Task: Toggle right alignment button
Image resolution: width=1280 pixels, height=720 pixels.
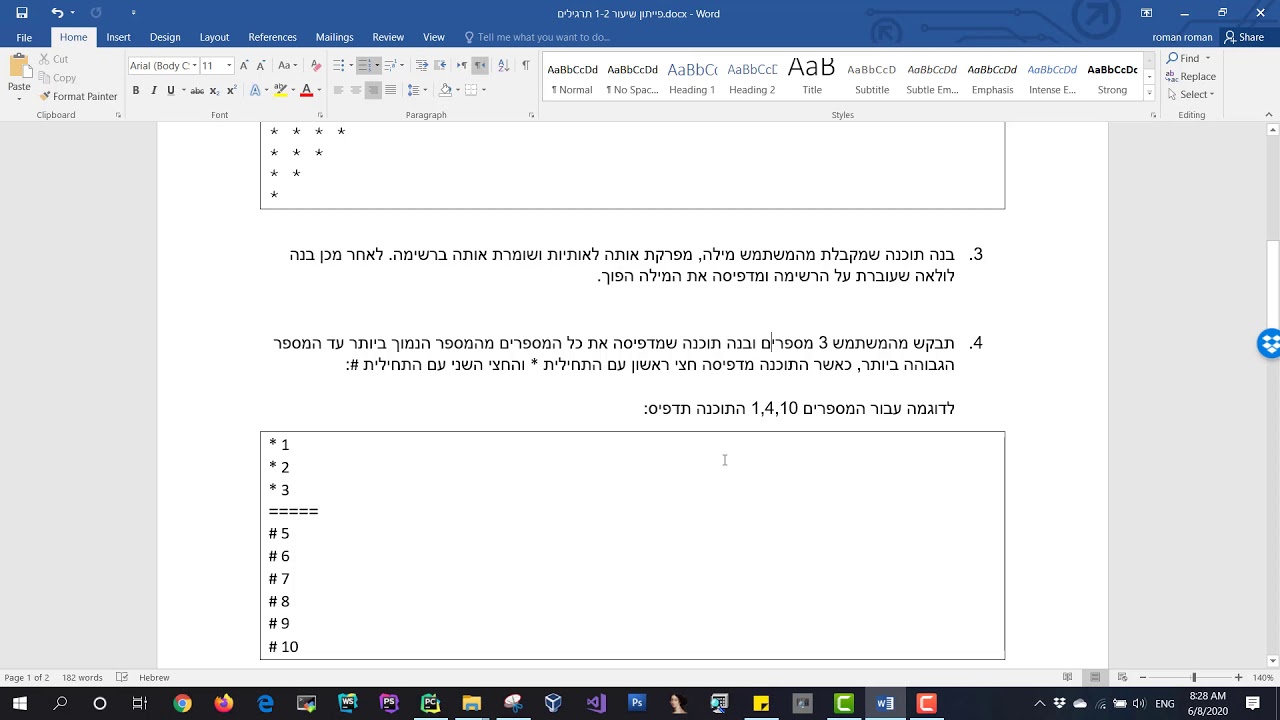Action: click(373, 90)
